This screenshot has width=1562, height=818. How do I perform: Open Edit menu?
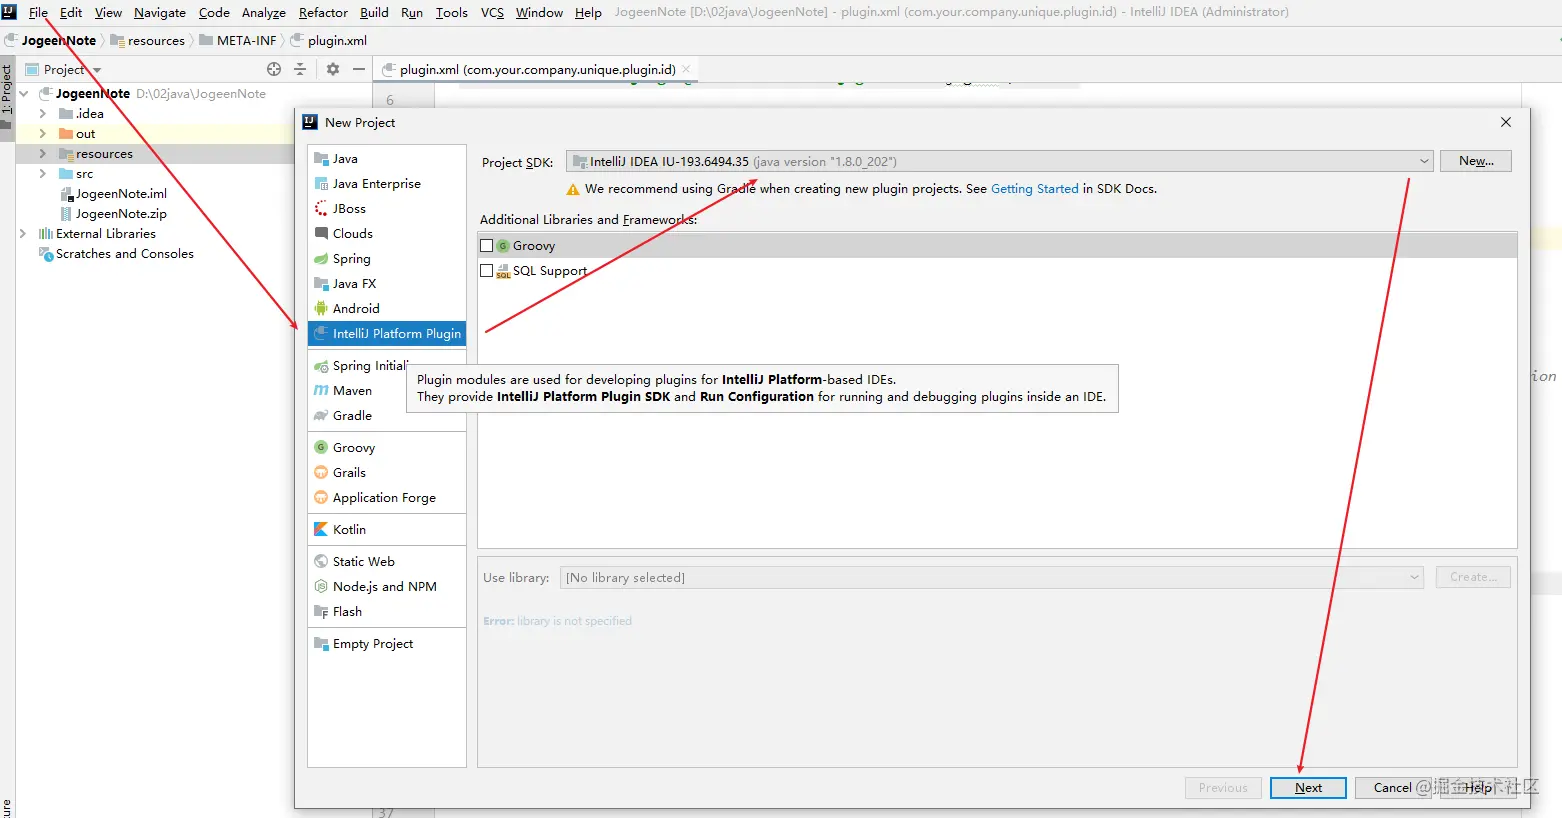pos(71,12)
